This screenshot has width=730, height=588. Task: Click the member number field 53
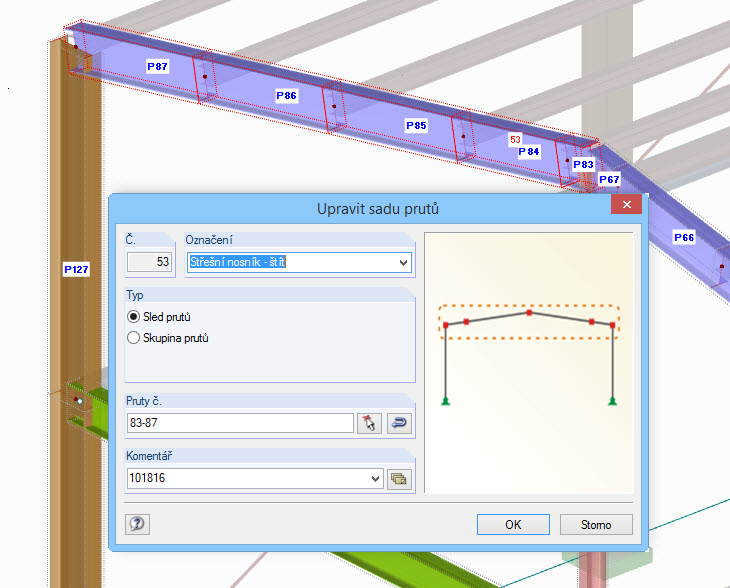click(149, 262)
